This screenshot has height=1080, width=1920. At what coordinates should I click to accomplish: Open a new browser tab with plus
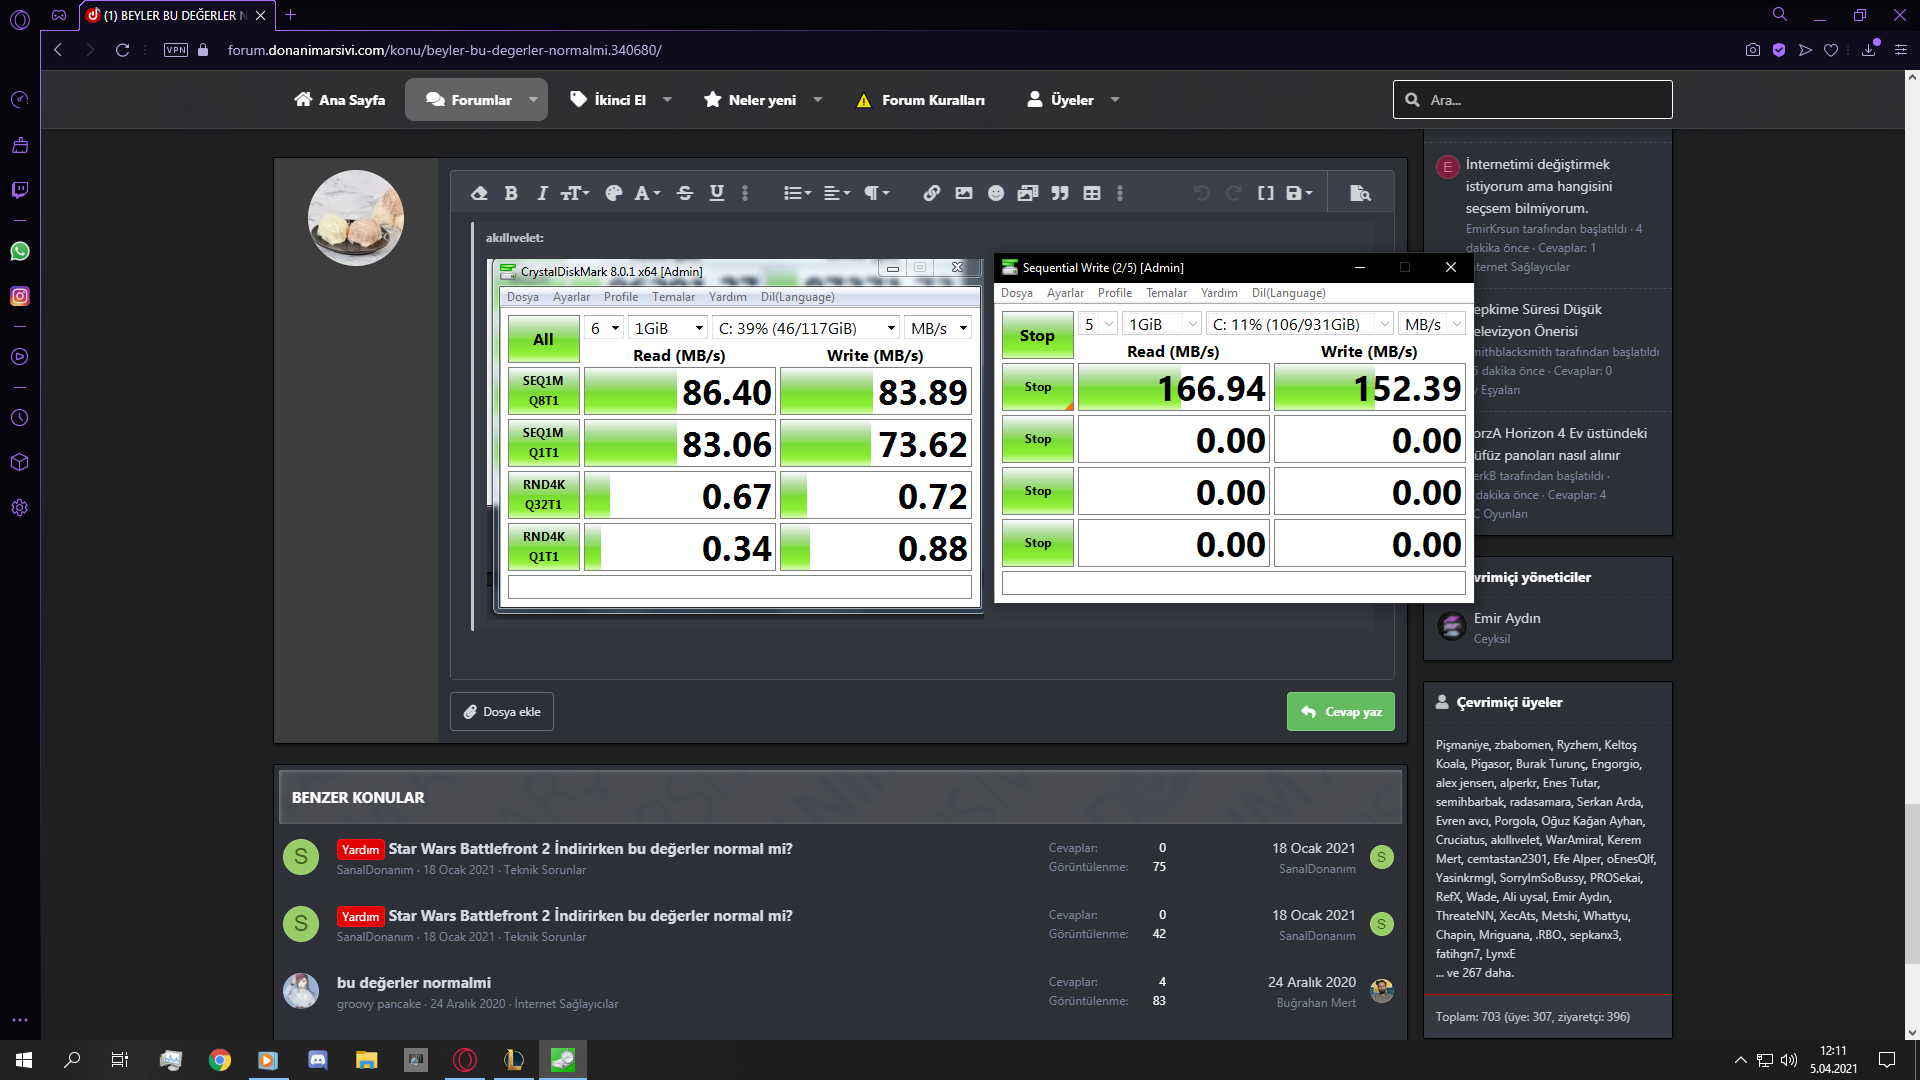(290, 15)
